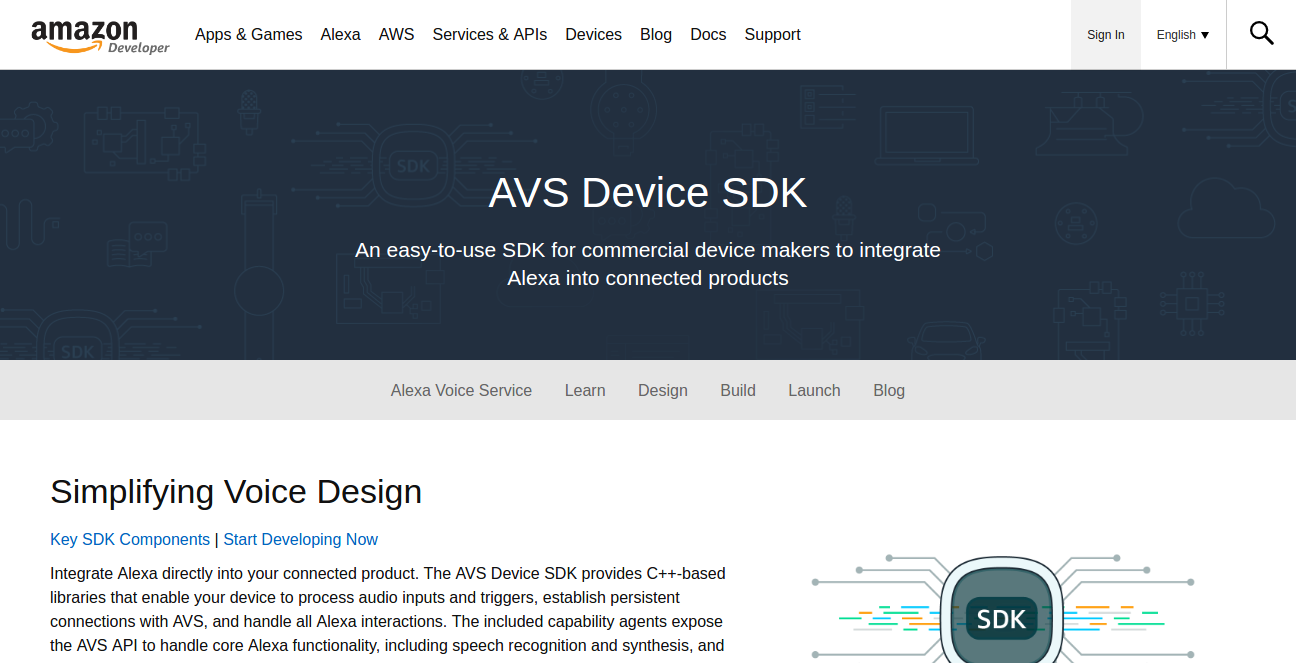Open the AWS navigation link
This screenshot has height=663, width=1296.
tap(396, 34)
